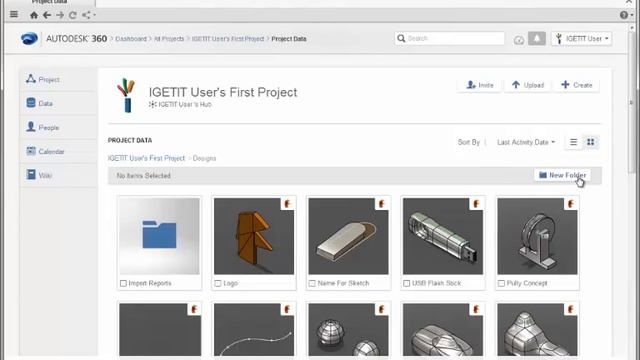Open IGETIT User's First Project header breadcrumb link

pos(228,39)
